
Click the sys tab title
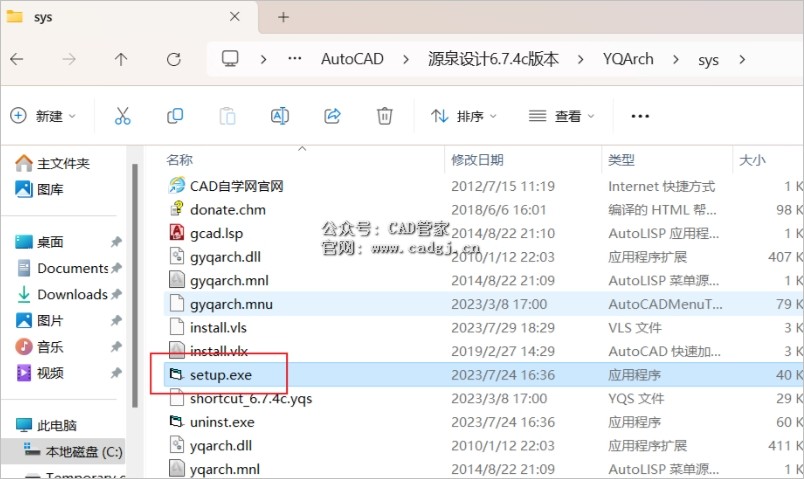point(43,17)
